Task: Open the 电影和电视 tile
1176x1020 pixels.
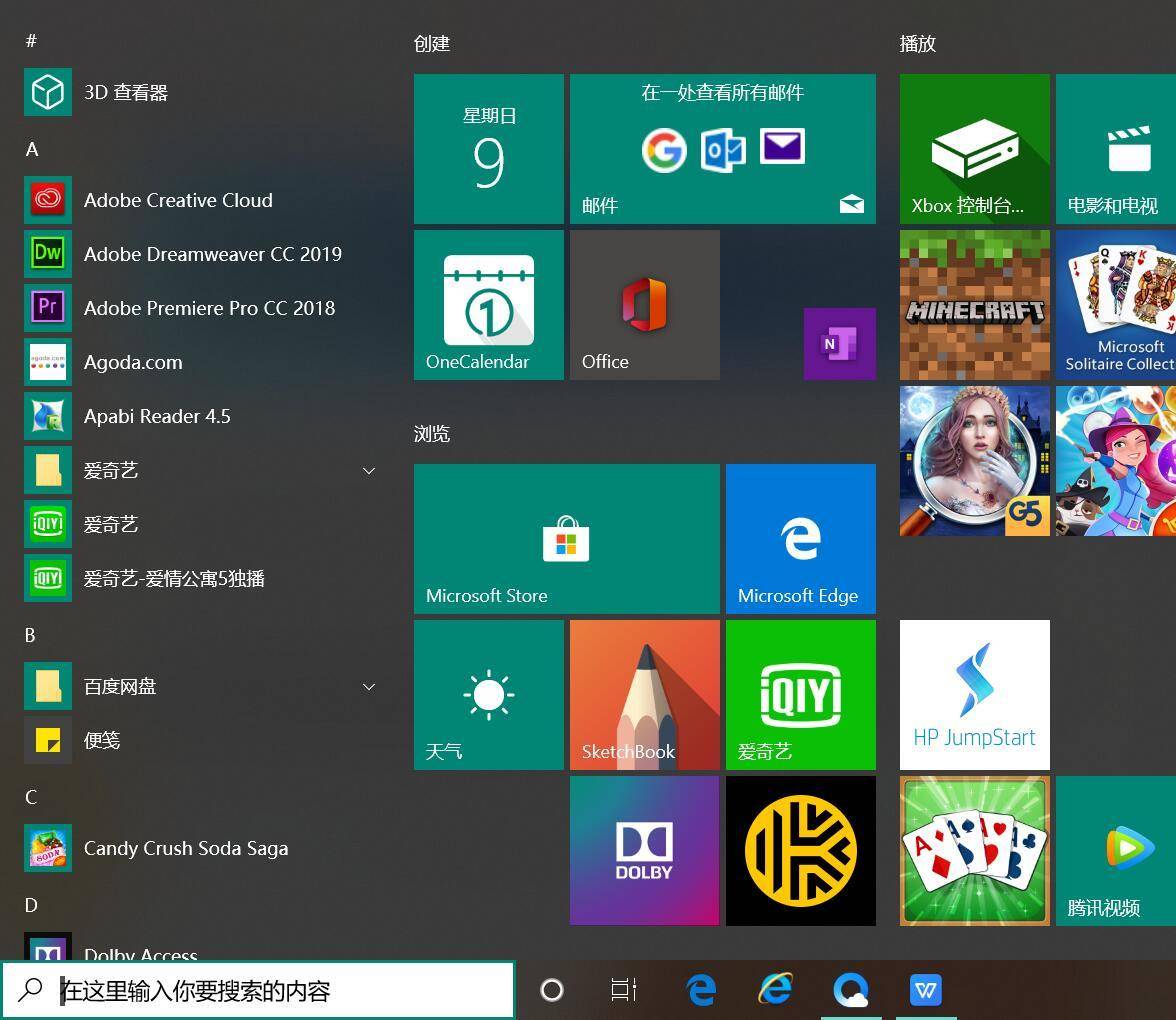Action: pyautogui.click(x=1116, y=149)
